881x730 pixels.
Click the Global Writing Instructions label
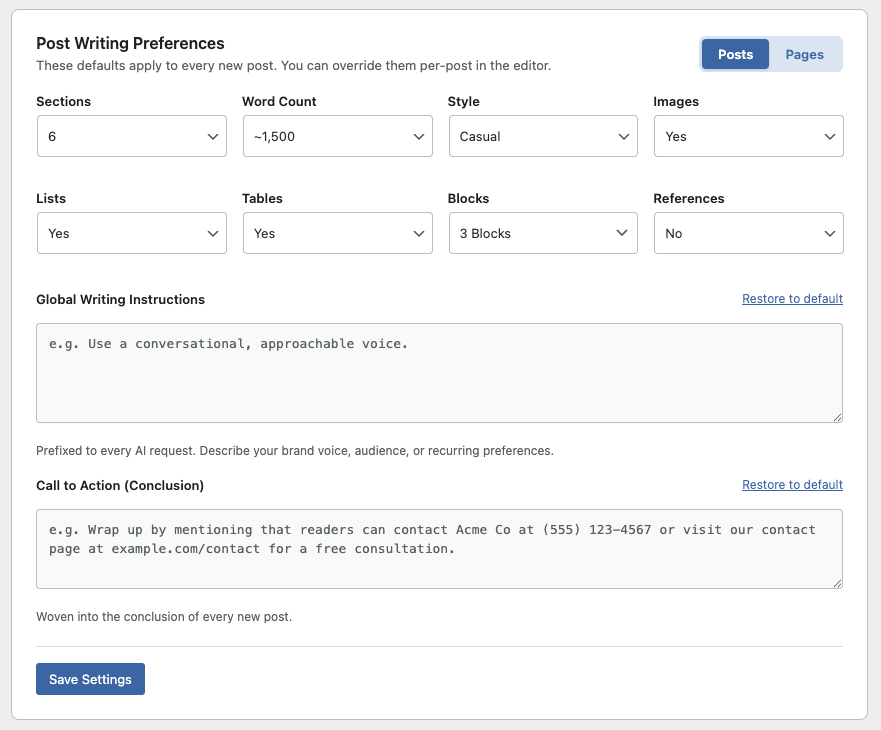point(121,300)
